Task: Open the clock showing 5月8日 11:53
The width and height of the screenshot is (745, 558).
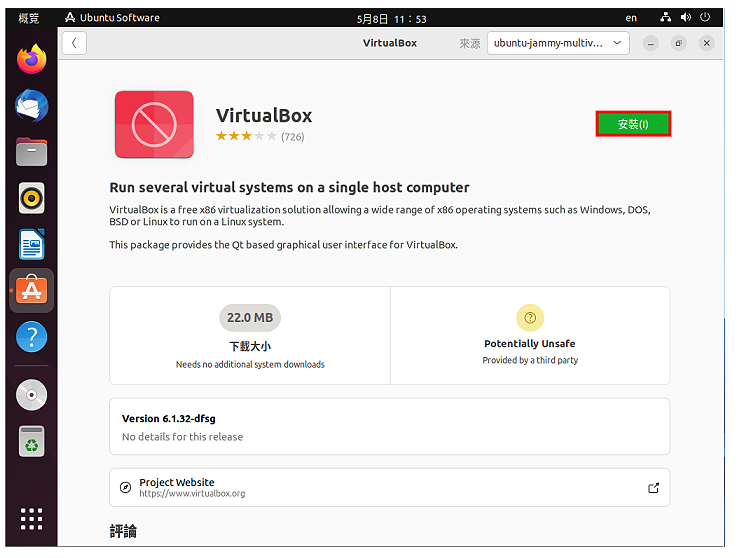Action: coord(392,19)
